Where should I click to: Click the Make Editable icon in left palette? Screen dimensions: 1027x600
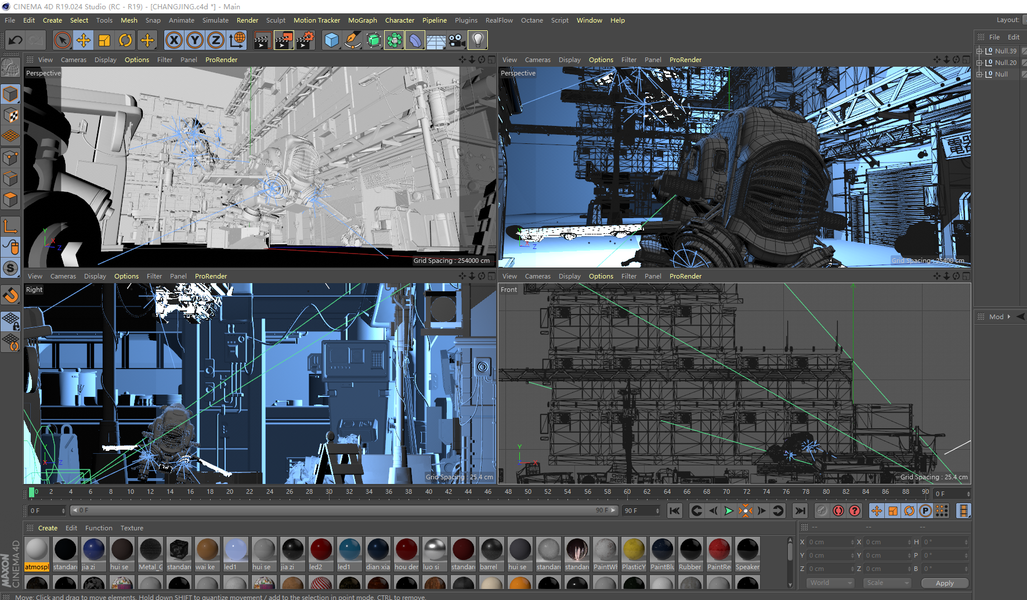click(10, 67)
